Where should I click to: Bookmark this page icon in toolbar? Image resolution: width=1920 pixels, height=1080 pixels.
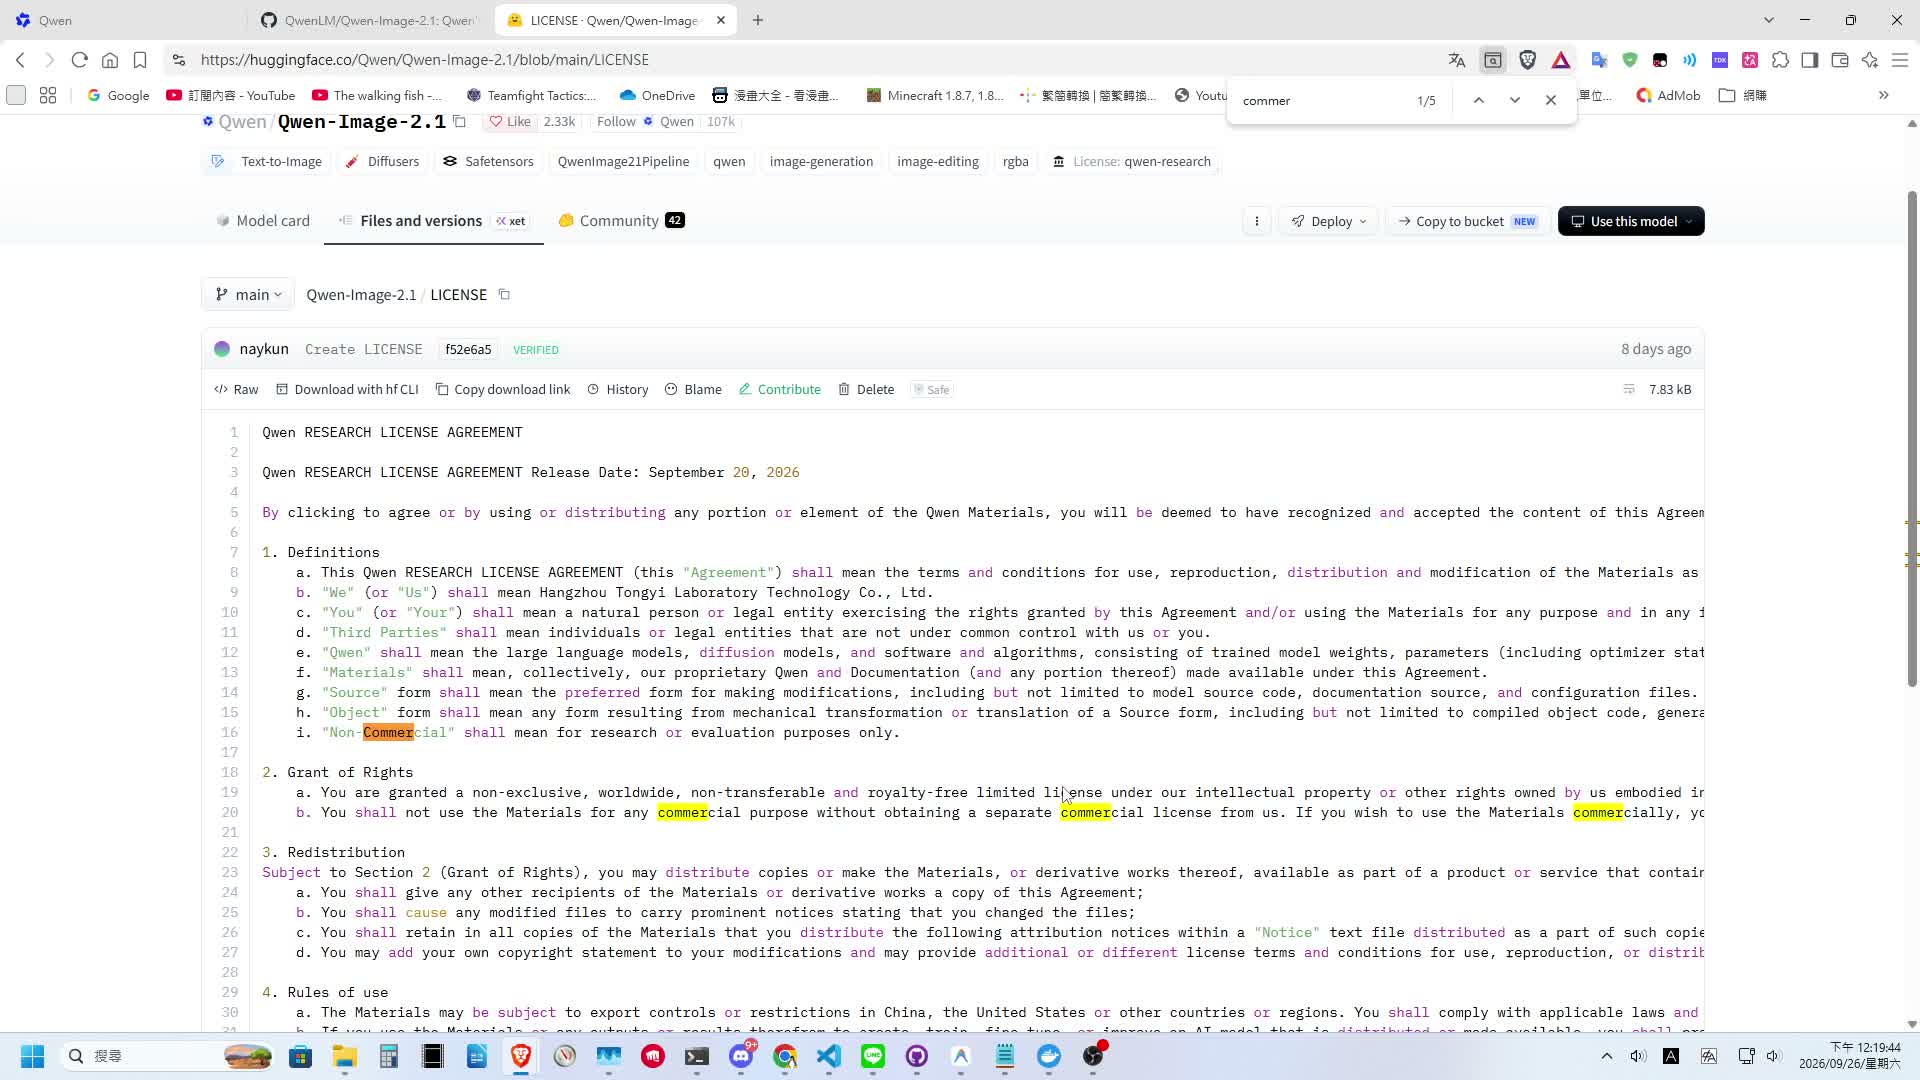click(140, 60)
